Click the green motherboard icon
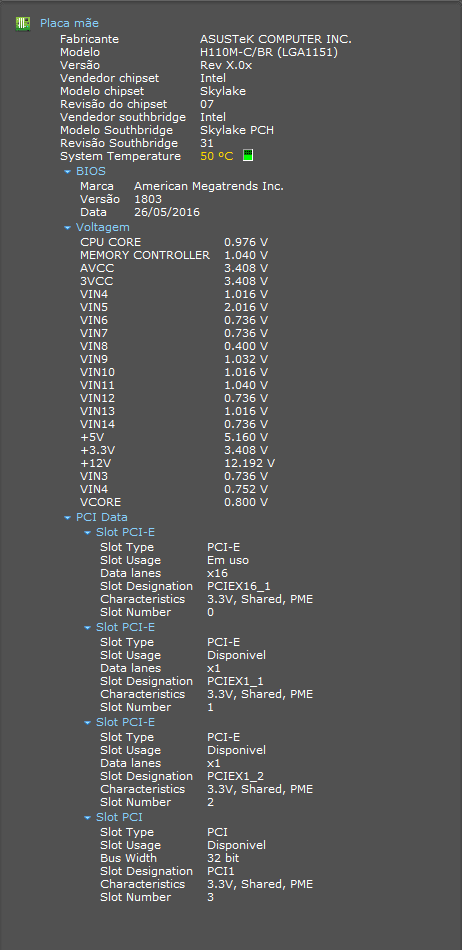 click(x=23, y=24)
